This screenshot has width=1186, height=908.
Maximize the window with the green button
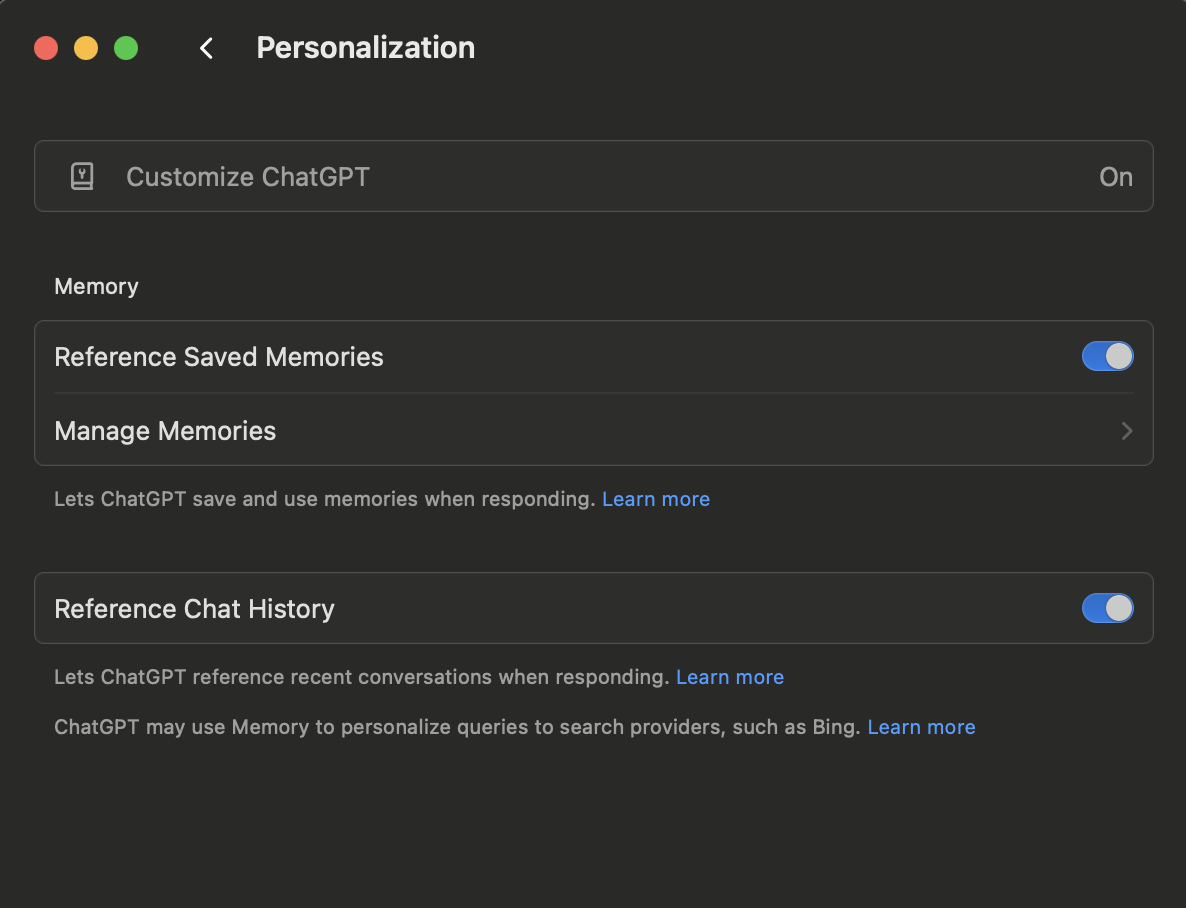(126, 48)
